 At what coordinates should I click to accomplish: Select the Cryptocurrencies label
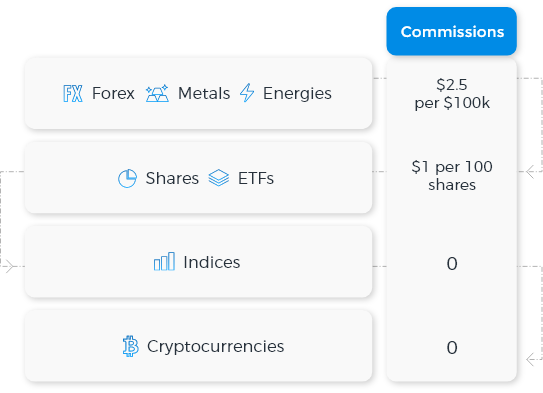point(215,346)
